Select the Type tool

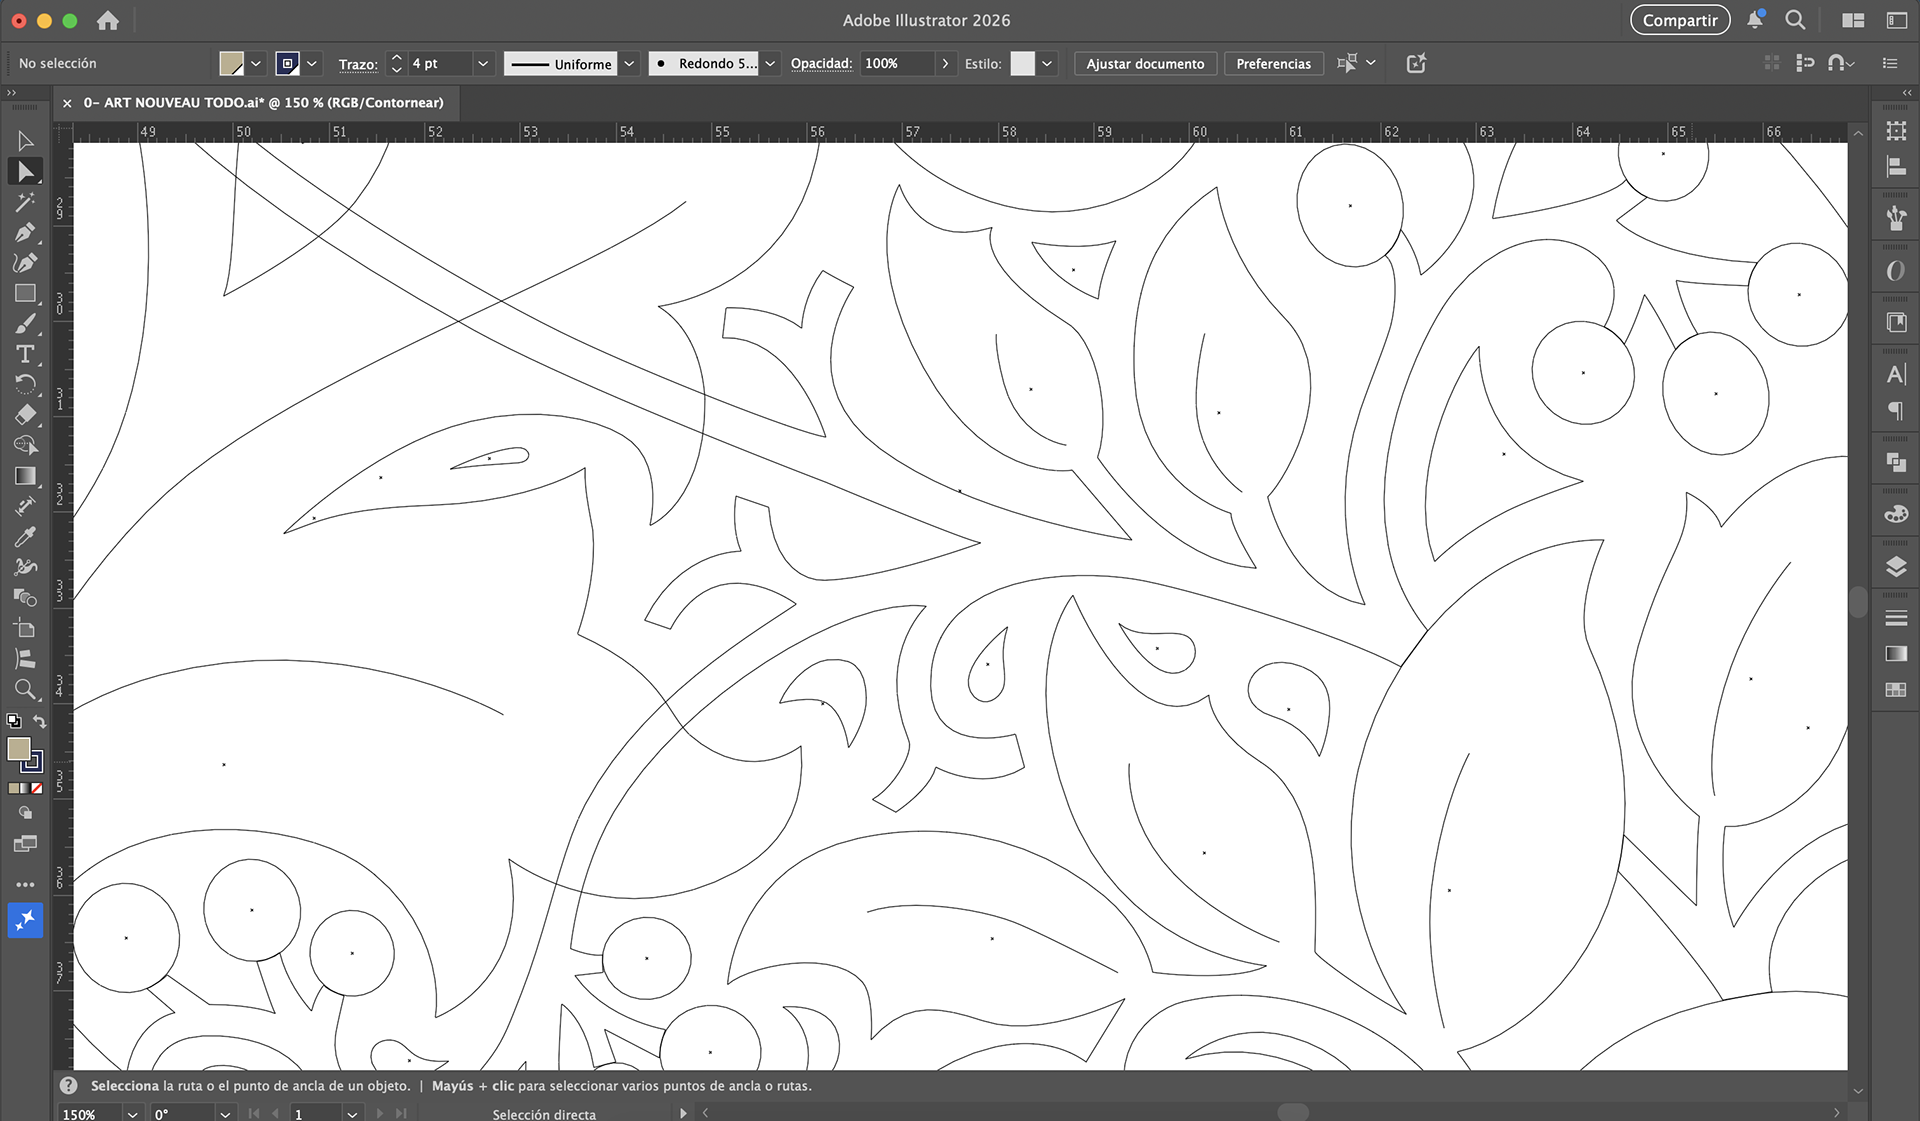25,354
